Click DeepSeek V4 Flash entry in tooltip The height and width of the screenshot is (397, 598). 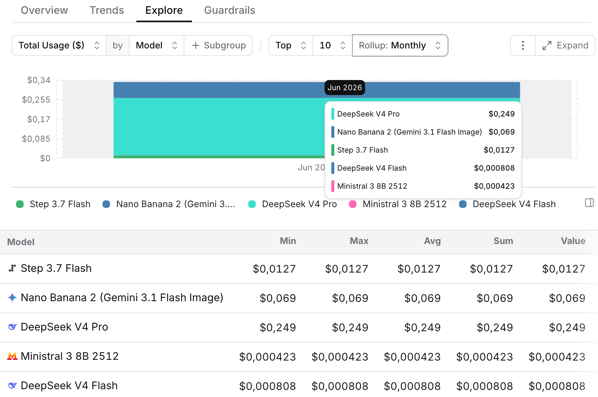point(423,168)
